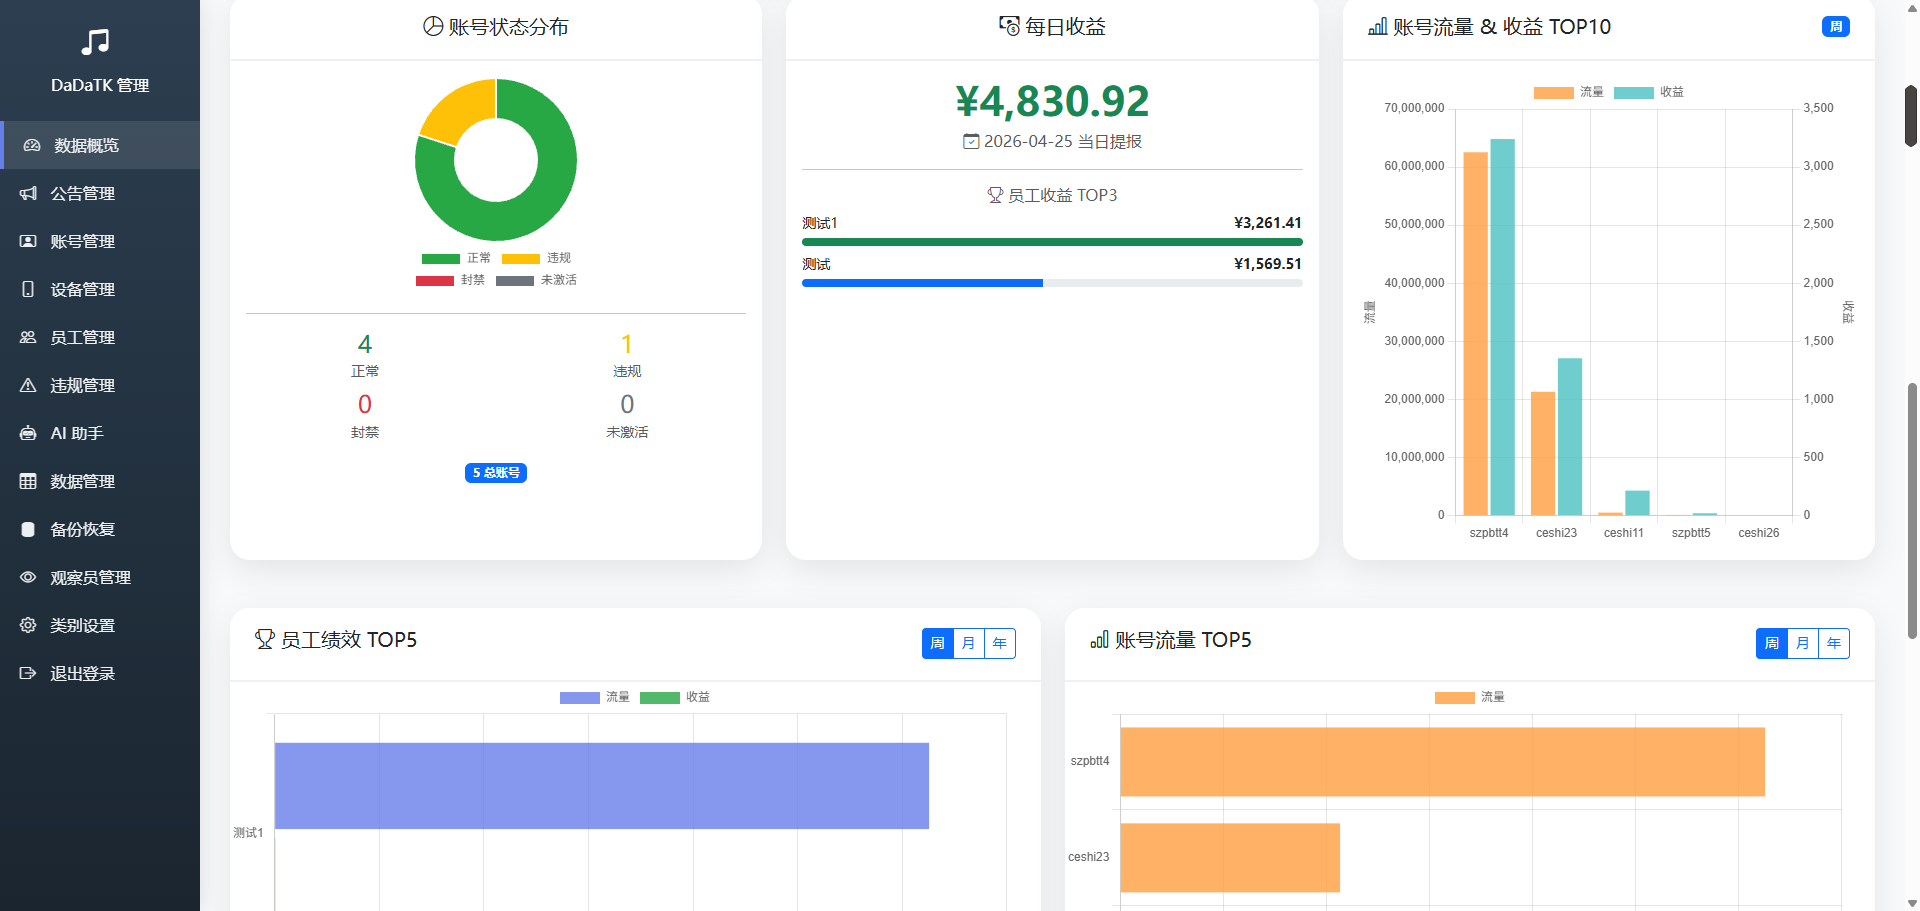Select 年 in 员工绩效 TOP5 period toggle
This screenshot has height=911, width=1920.
point(999,643)
